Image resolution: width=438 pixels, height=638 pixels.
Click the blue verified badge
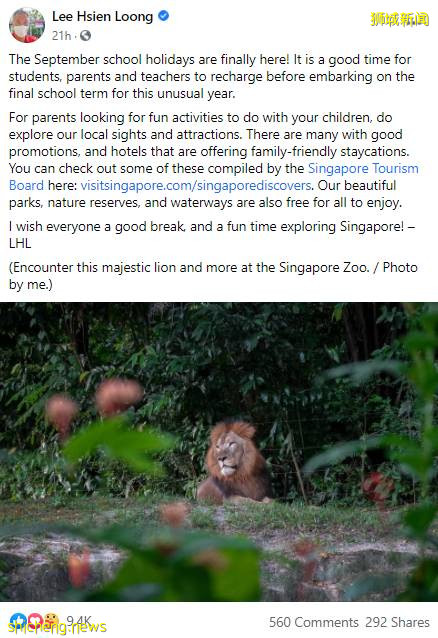164,16
